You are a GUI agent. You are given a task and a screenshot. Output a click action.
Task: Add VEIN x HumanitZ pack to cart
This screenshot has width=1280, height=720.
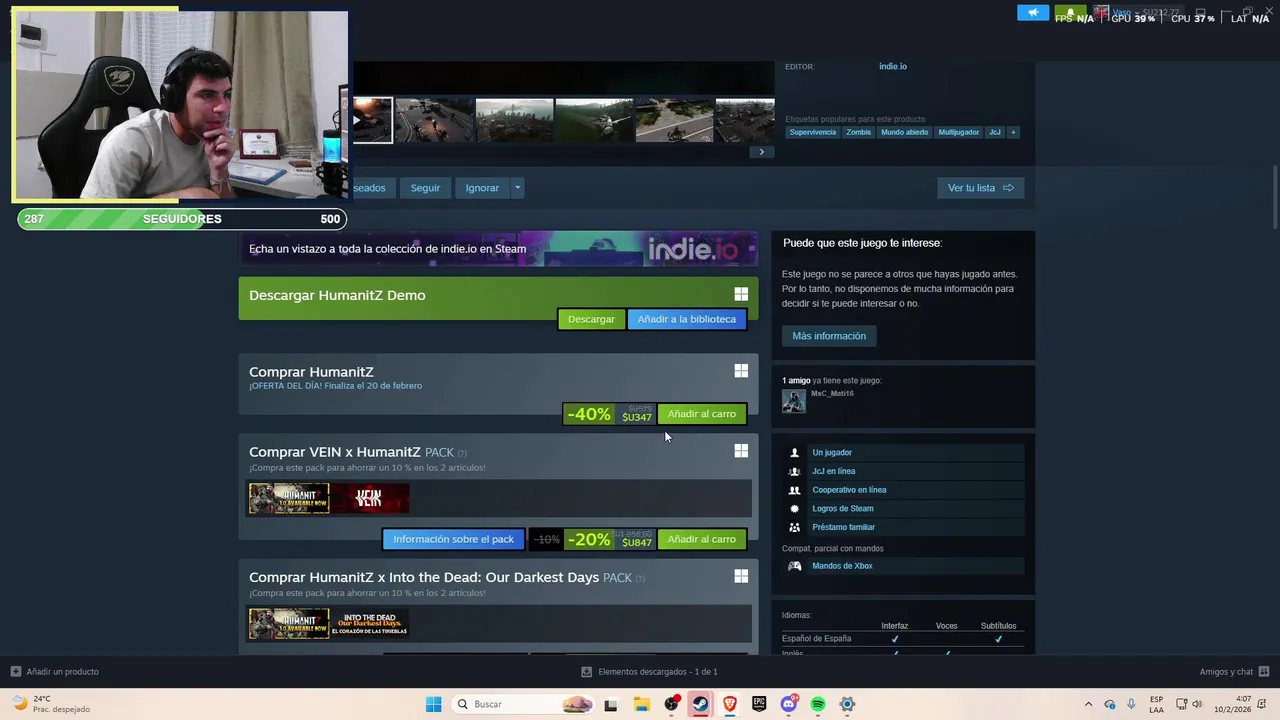(x=701, y=539)
